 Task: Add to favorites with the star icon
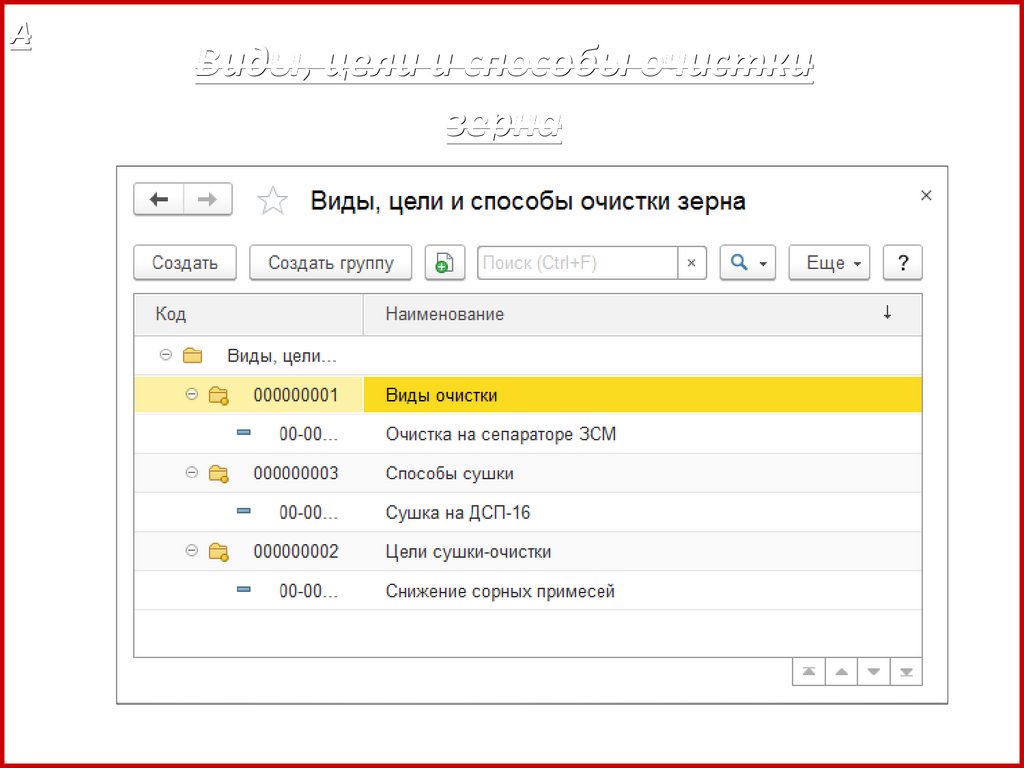coord(272,200)
